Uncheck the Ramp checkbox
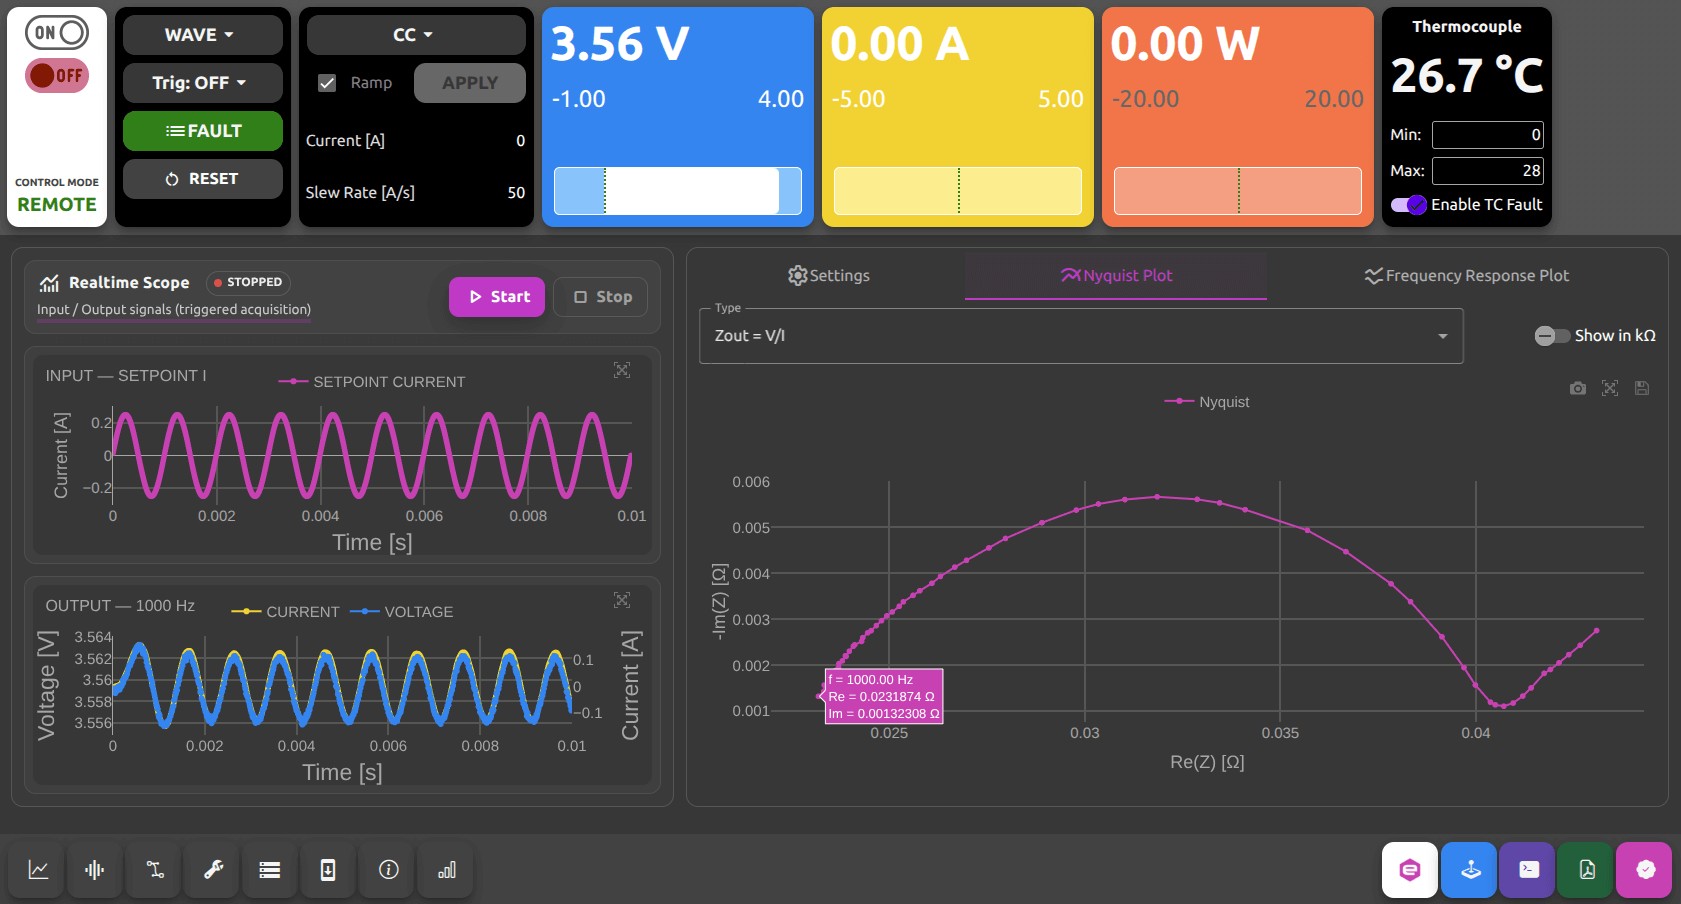The image size is (1681, 904). coord(327,82)
